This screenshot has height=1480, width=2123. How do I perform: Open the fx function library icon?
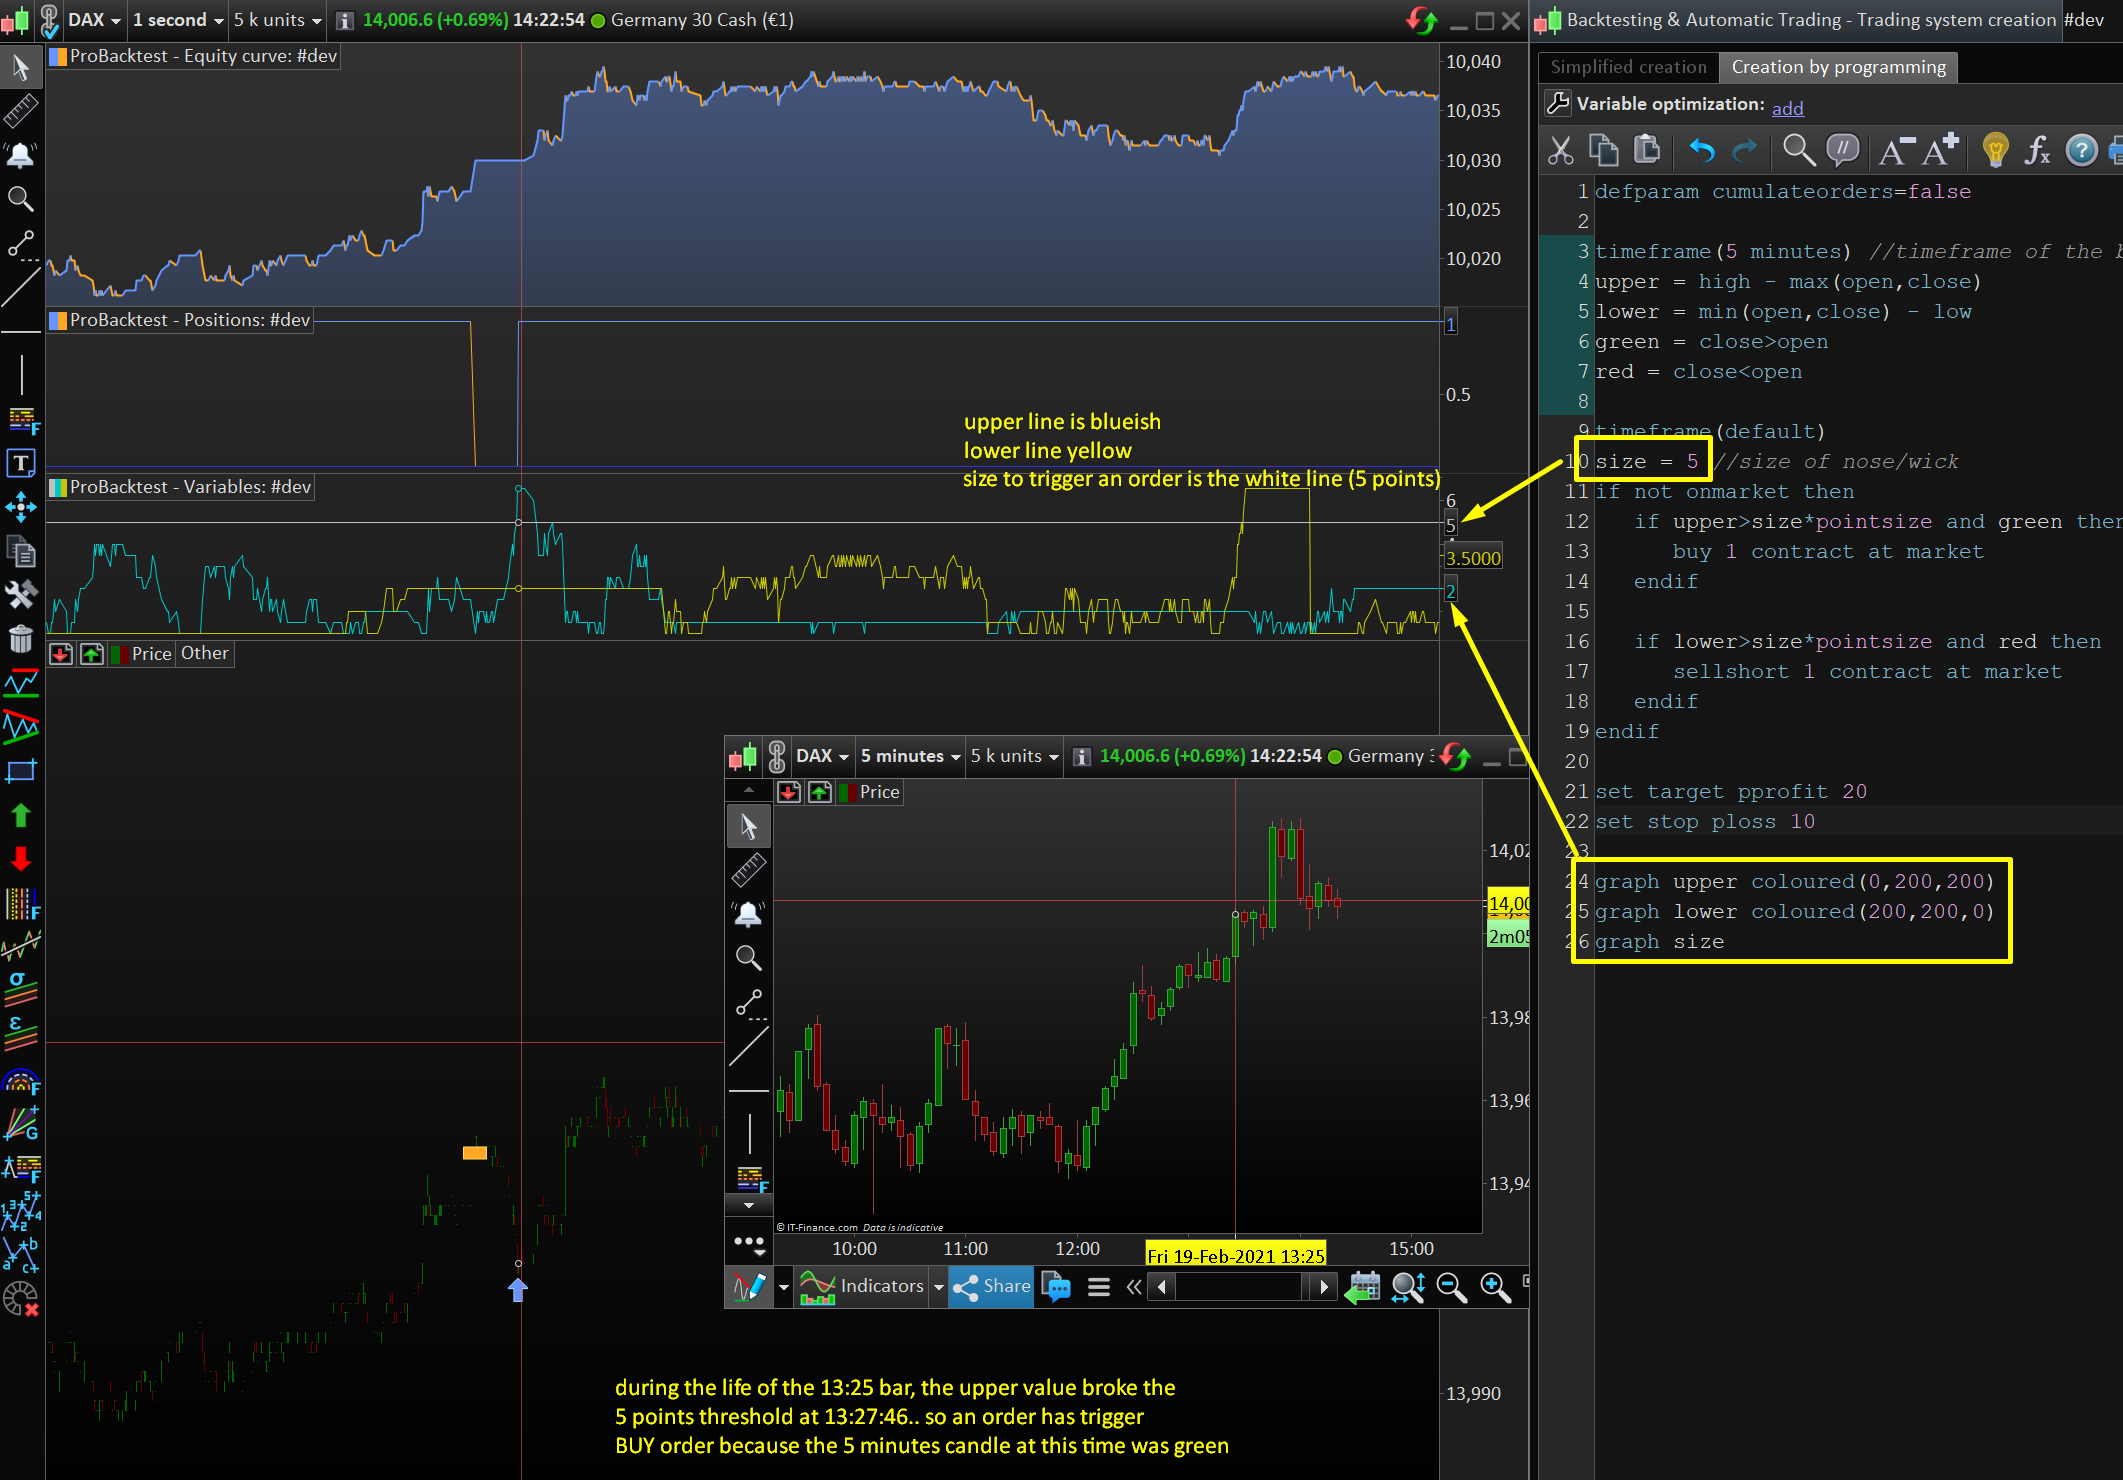point(2036,151)
